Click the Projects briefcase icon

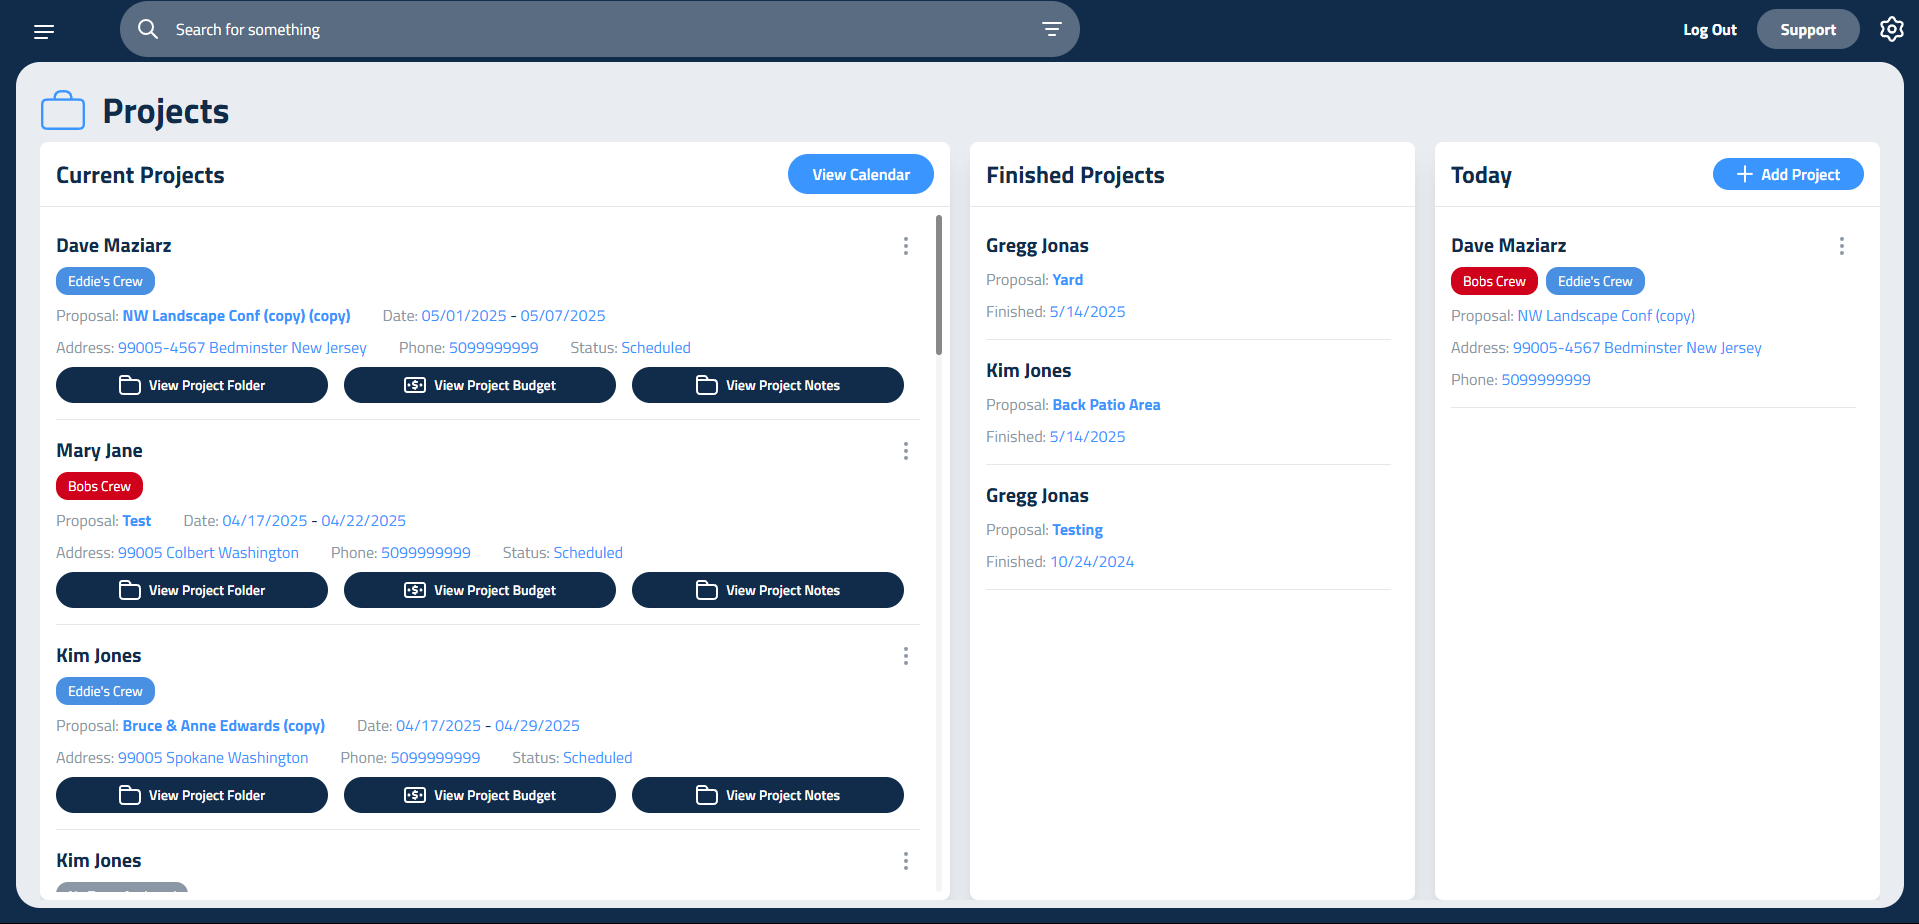63,111
